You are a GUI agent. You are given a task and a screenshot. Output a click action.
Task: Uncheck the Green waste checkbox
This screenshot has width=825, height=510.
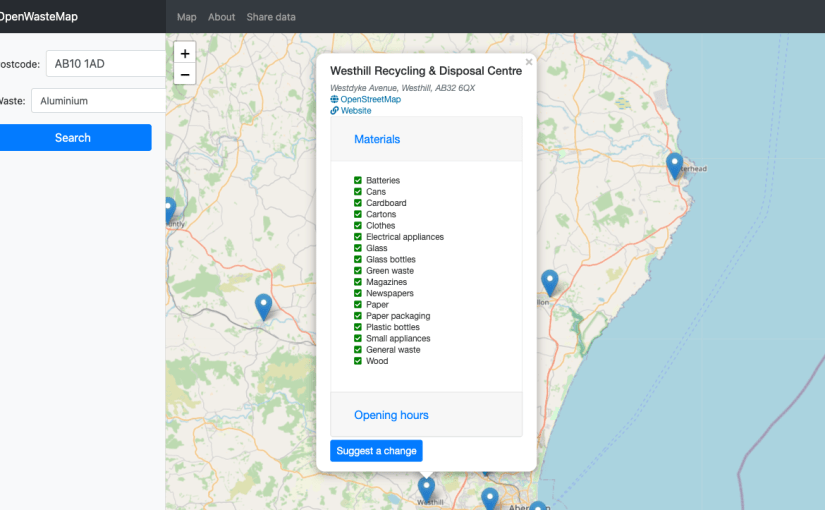pyautogui.click(x=358, y=271)
